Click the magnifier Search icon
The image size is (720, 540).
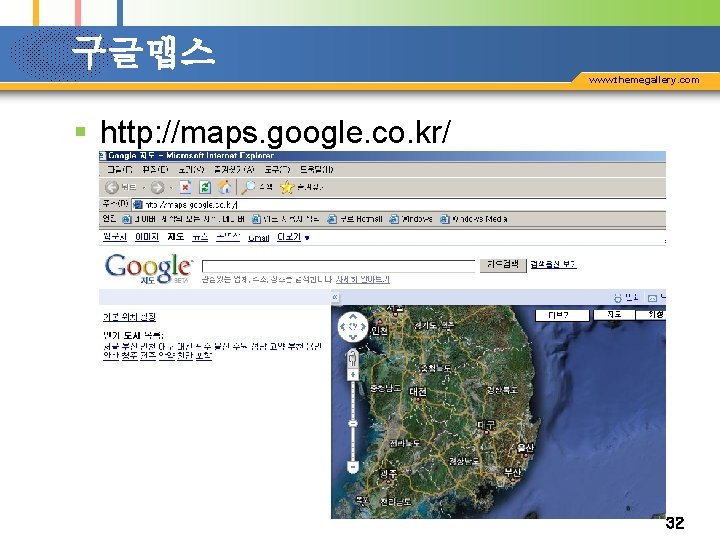tap(248, 187)
